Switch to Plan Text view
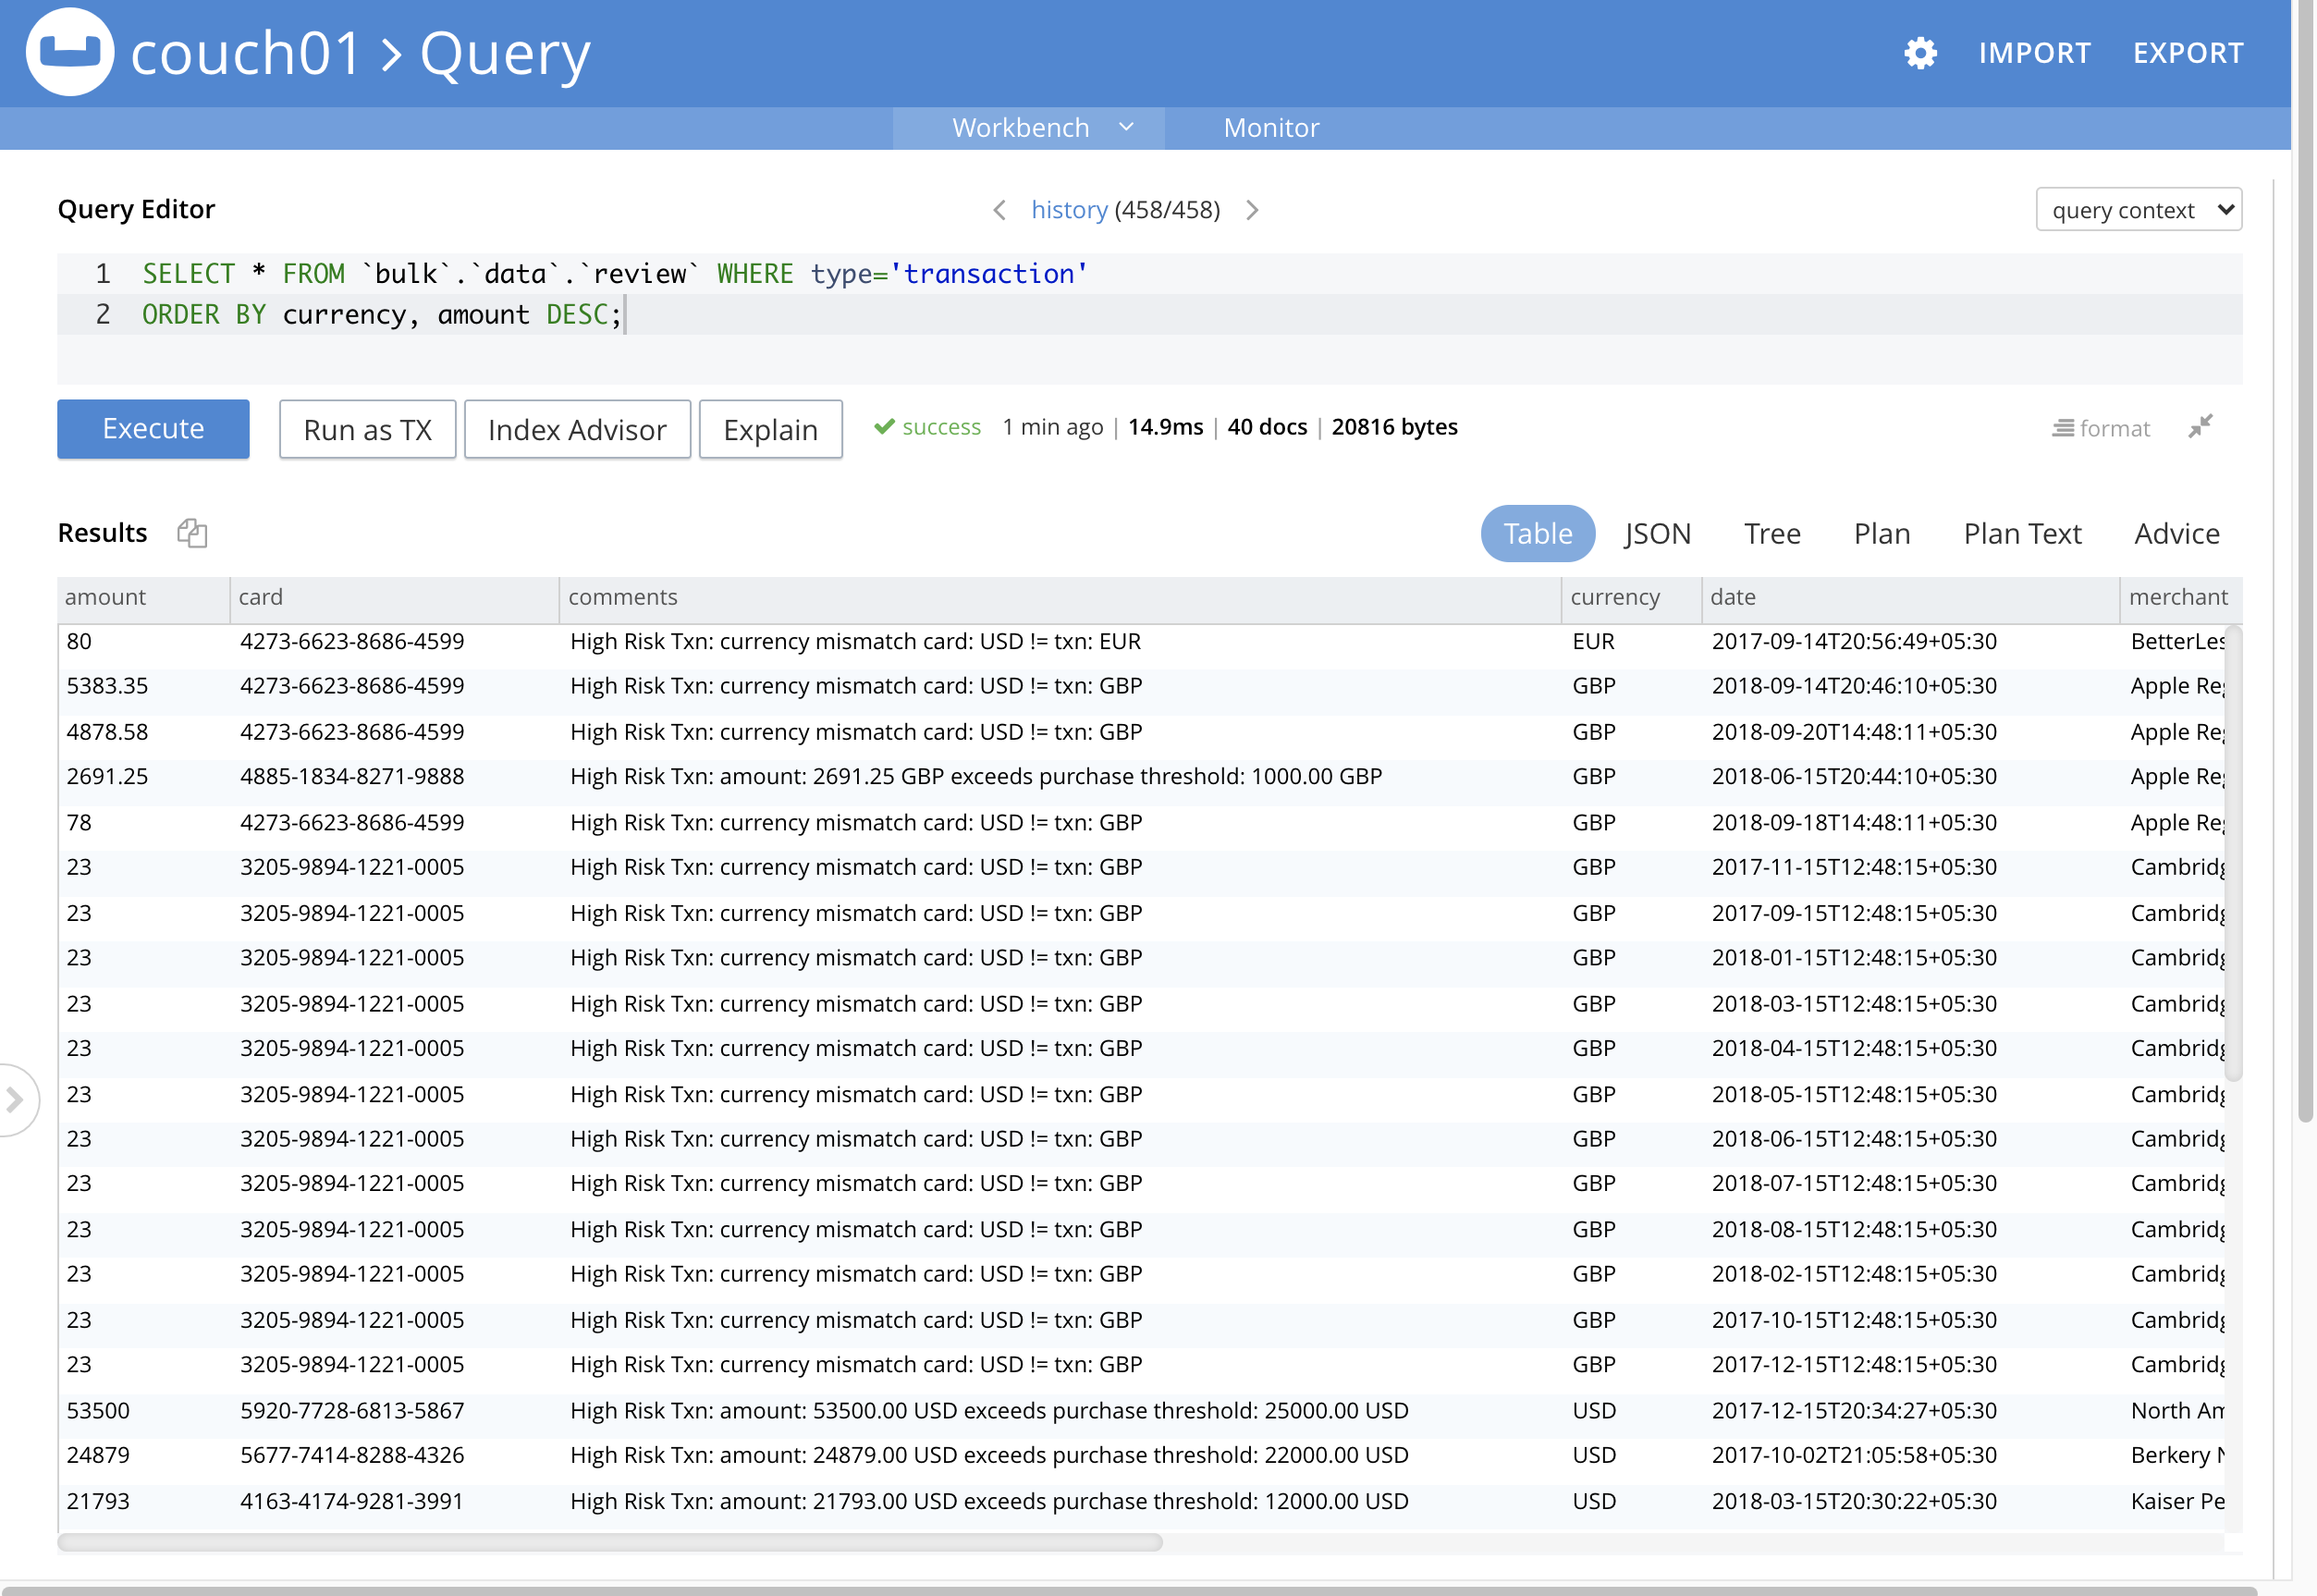The height and width of the screenshot is (1596, 2317). (2022, 533)
